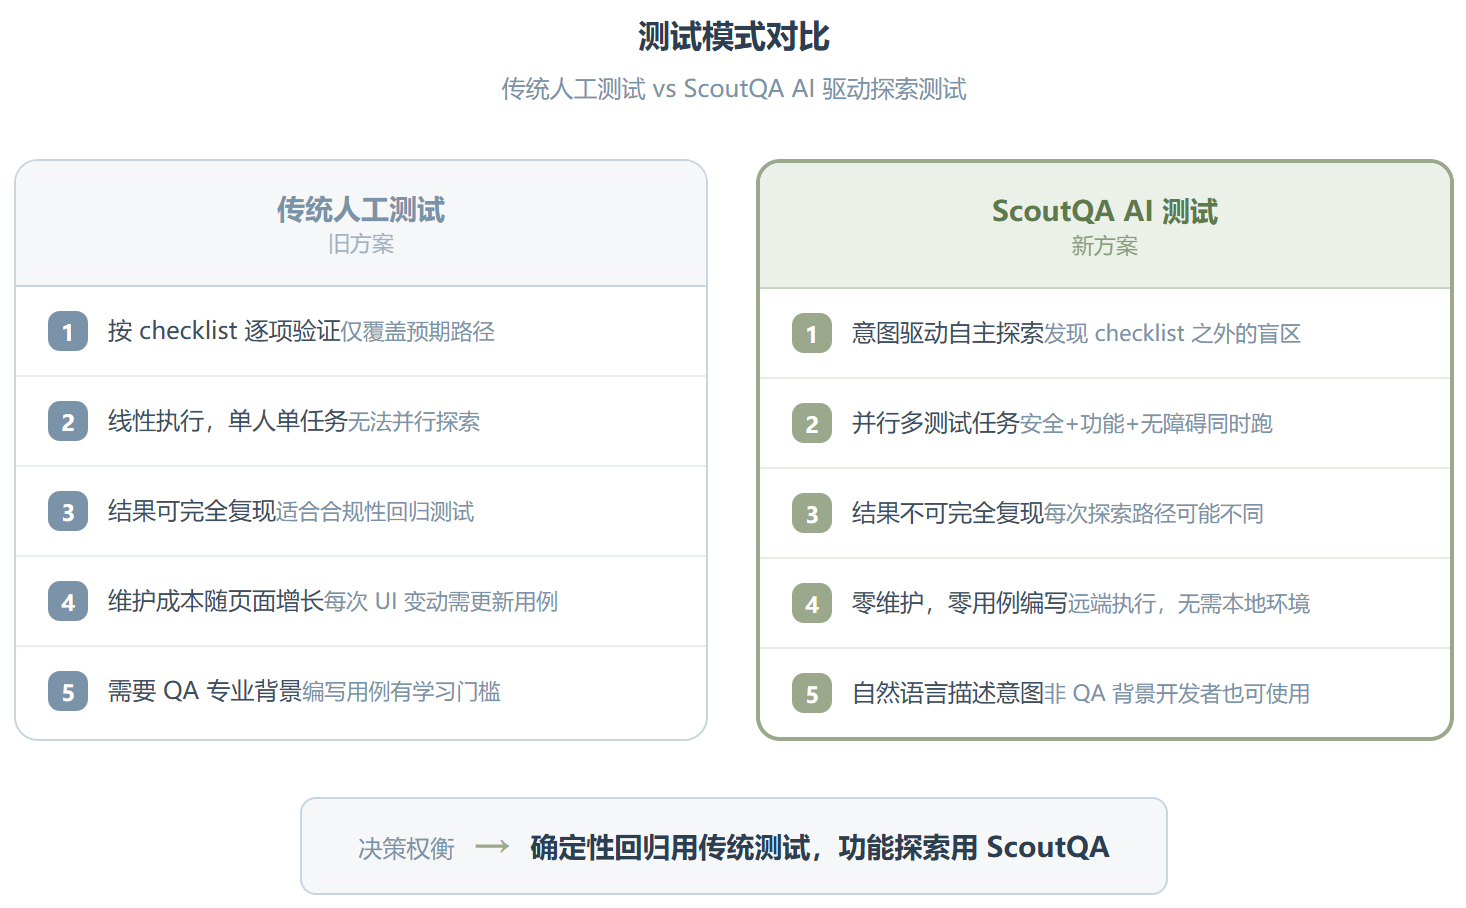Select text 结果可完全复现
Image resolution: width=1466 pixels, height=908 pixels.
point(192,511)
